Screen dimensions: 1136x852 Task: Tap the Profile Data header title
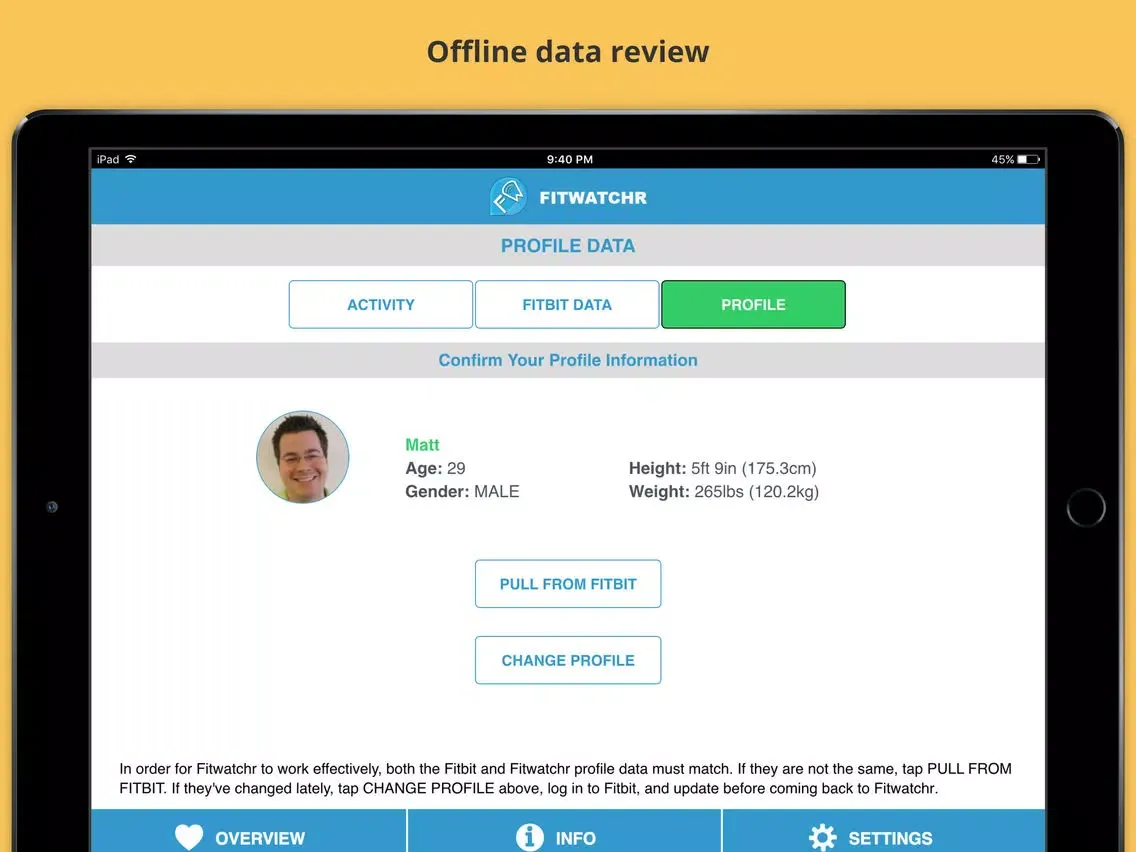pyautogui.click(x=568, y=246)
